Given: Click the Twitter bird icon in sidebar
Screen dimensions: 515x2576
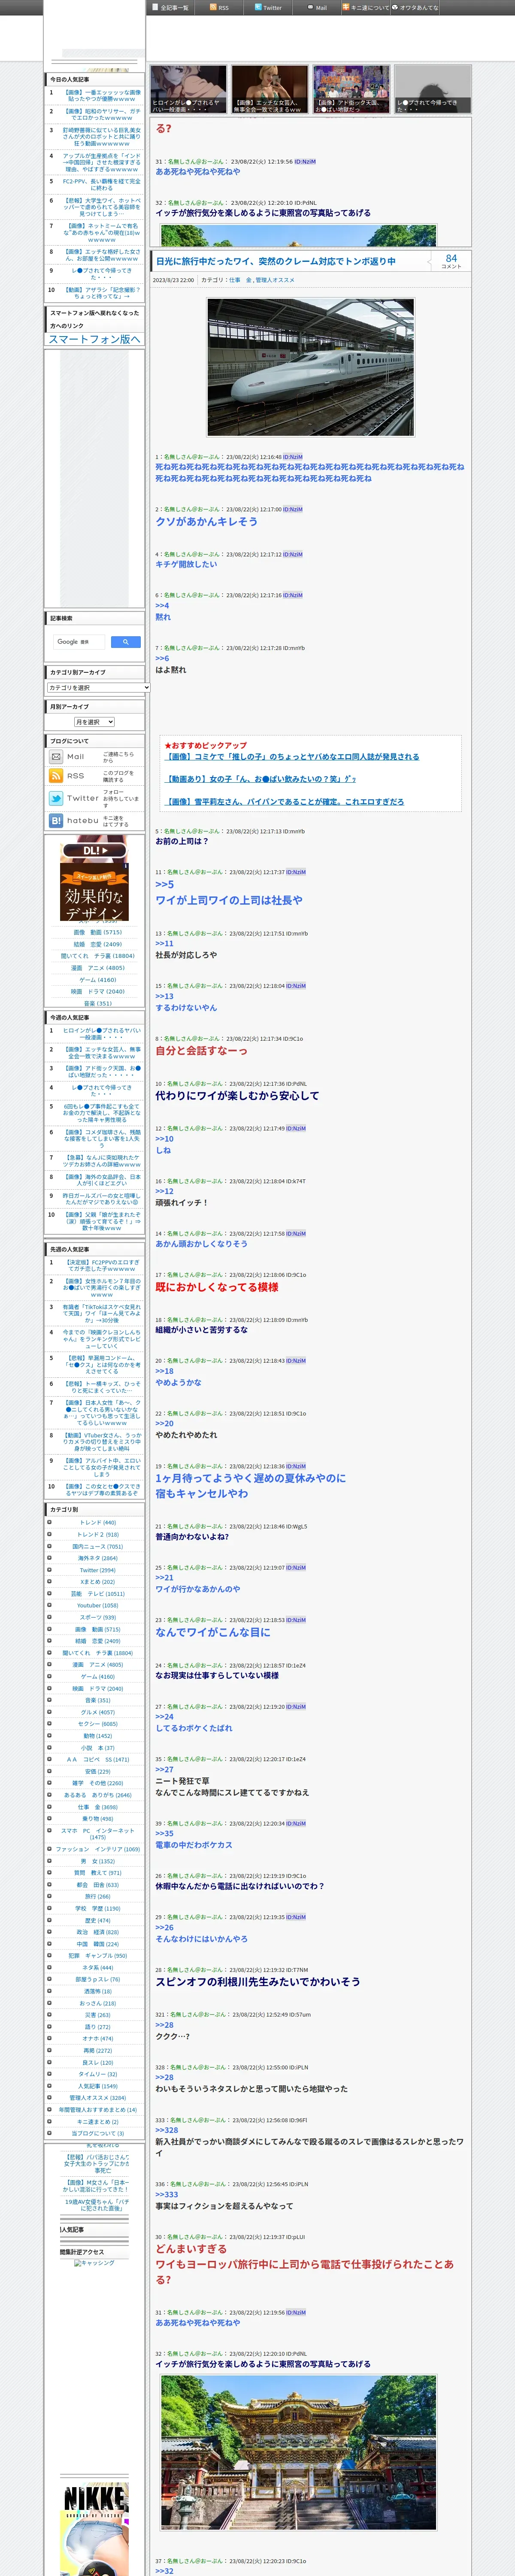Looking at the screenshot, I should (x=56, y=798).
